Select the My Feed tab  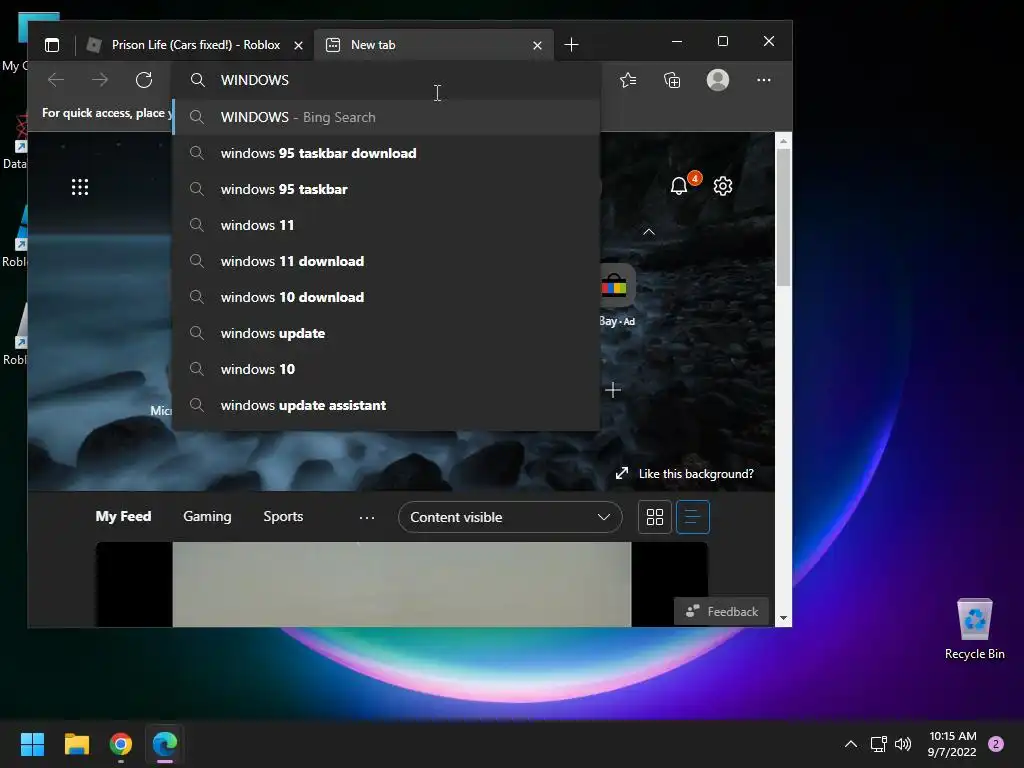[x=123, y=516]
